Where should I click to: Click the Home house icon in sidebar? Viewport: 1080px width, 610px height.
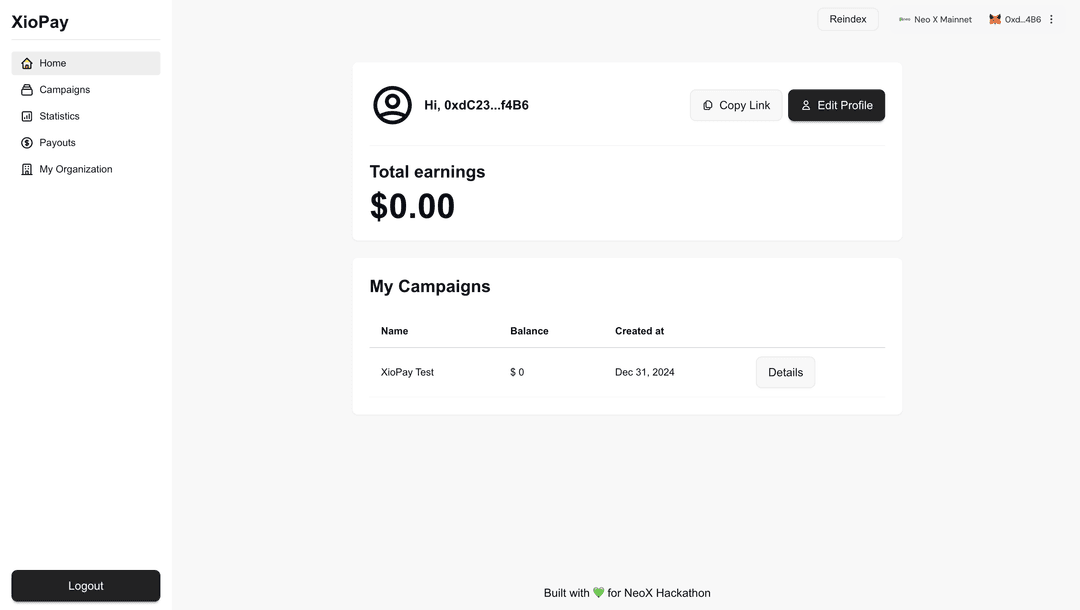point(27,63)
